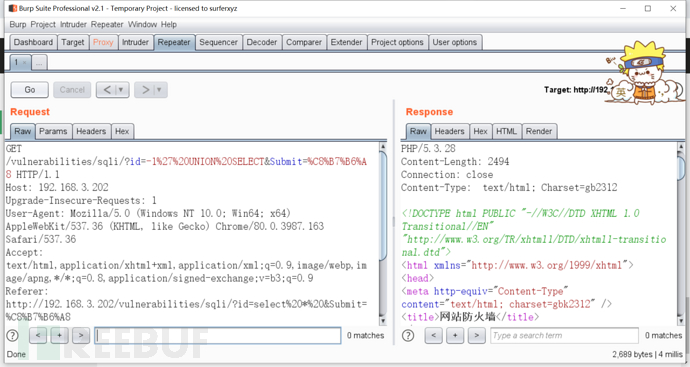The width and height of the screenshot is (690, 367).
Task: Click the Cancel button
Action: [72, 90]
